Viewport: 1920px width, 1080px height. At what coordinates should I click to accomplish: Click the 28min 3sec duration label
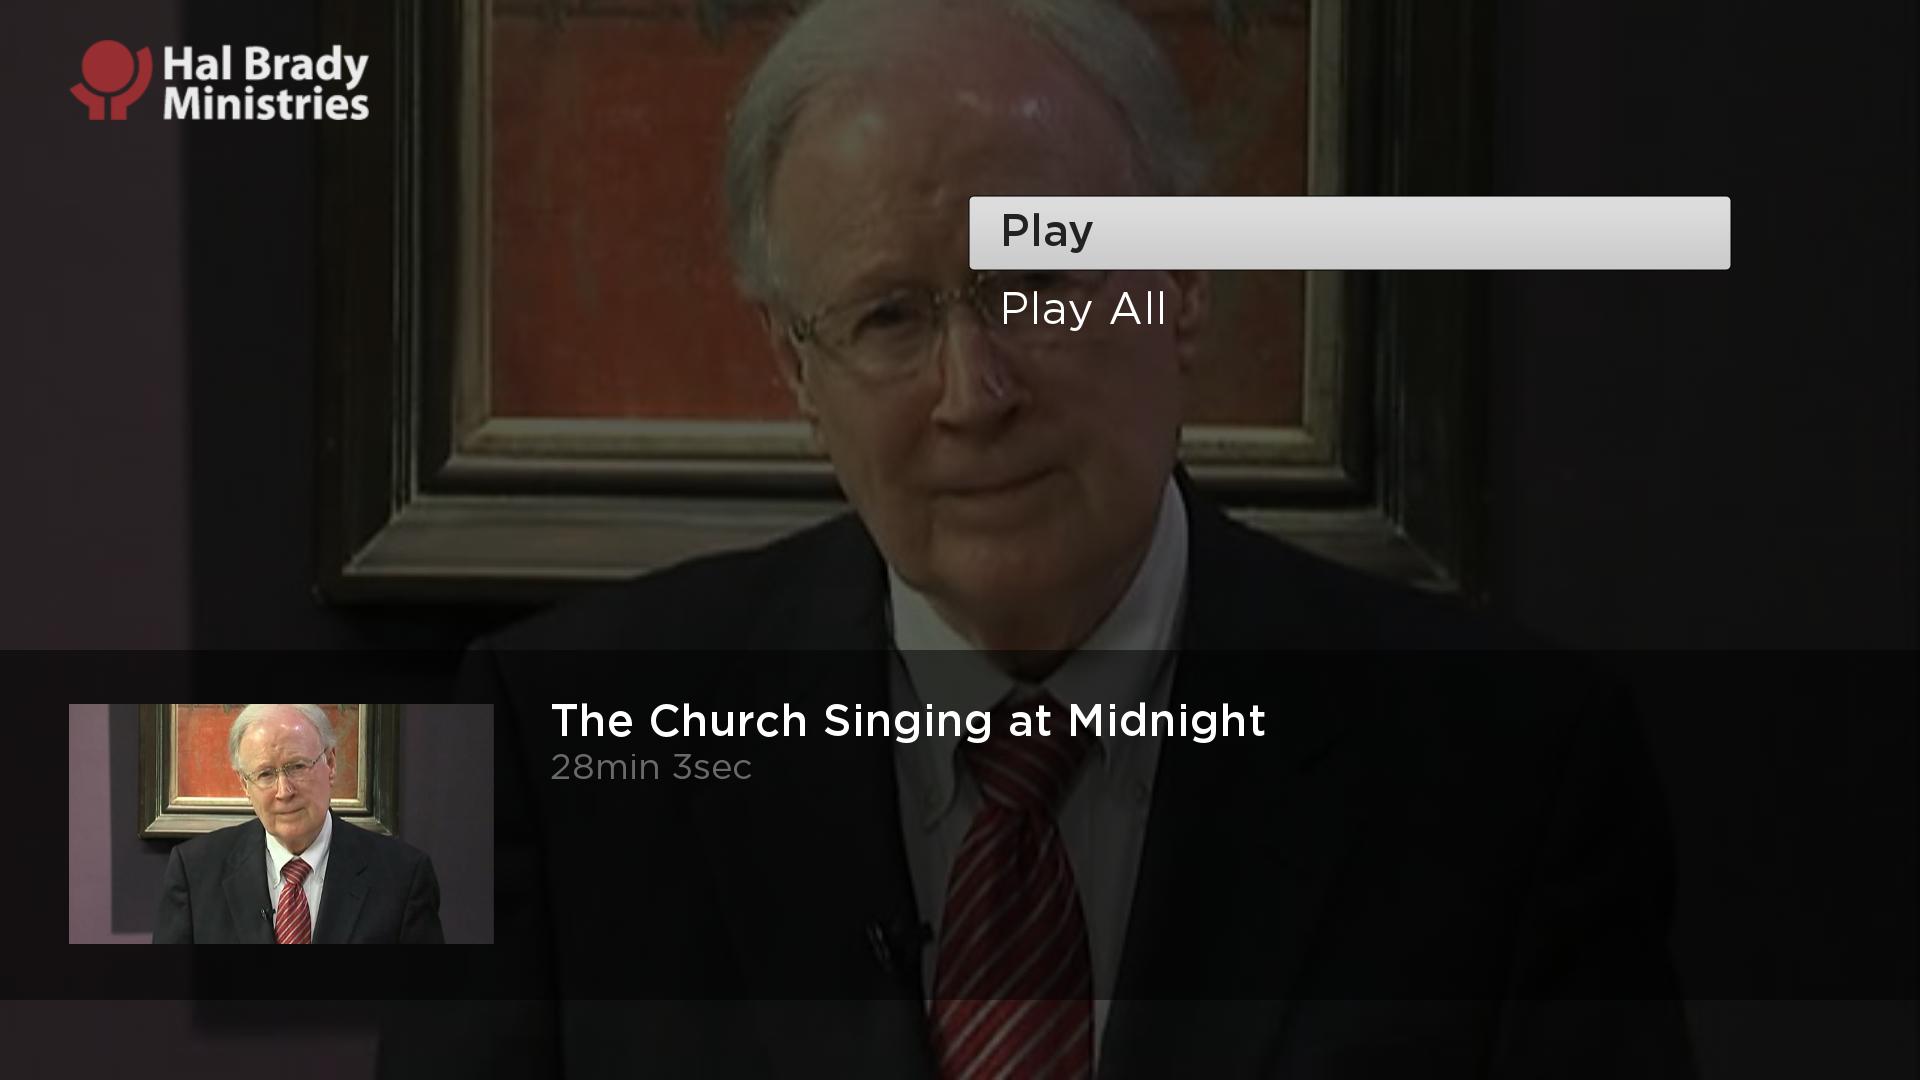(x=651, y=767)
